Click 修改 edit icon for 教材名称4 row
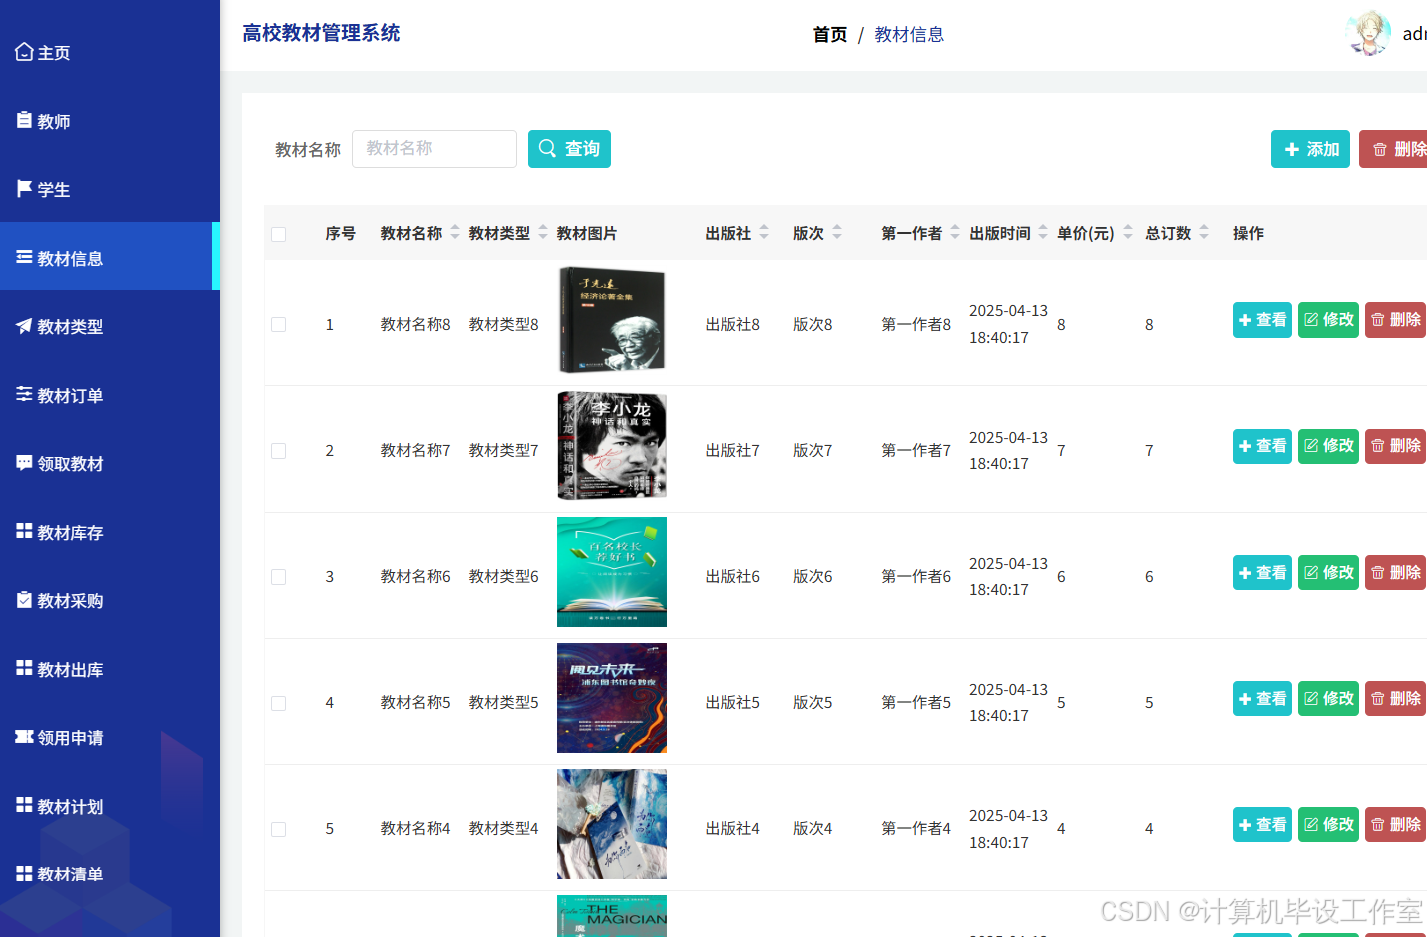This screenshot has height=937, width=1427. tap(1311, 824)
